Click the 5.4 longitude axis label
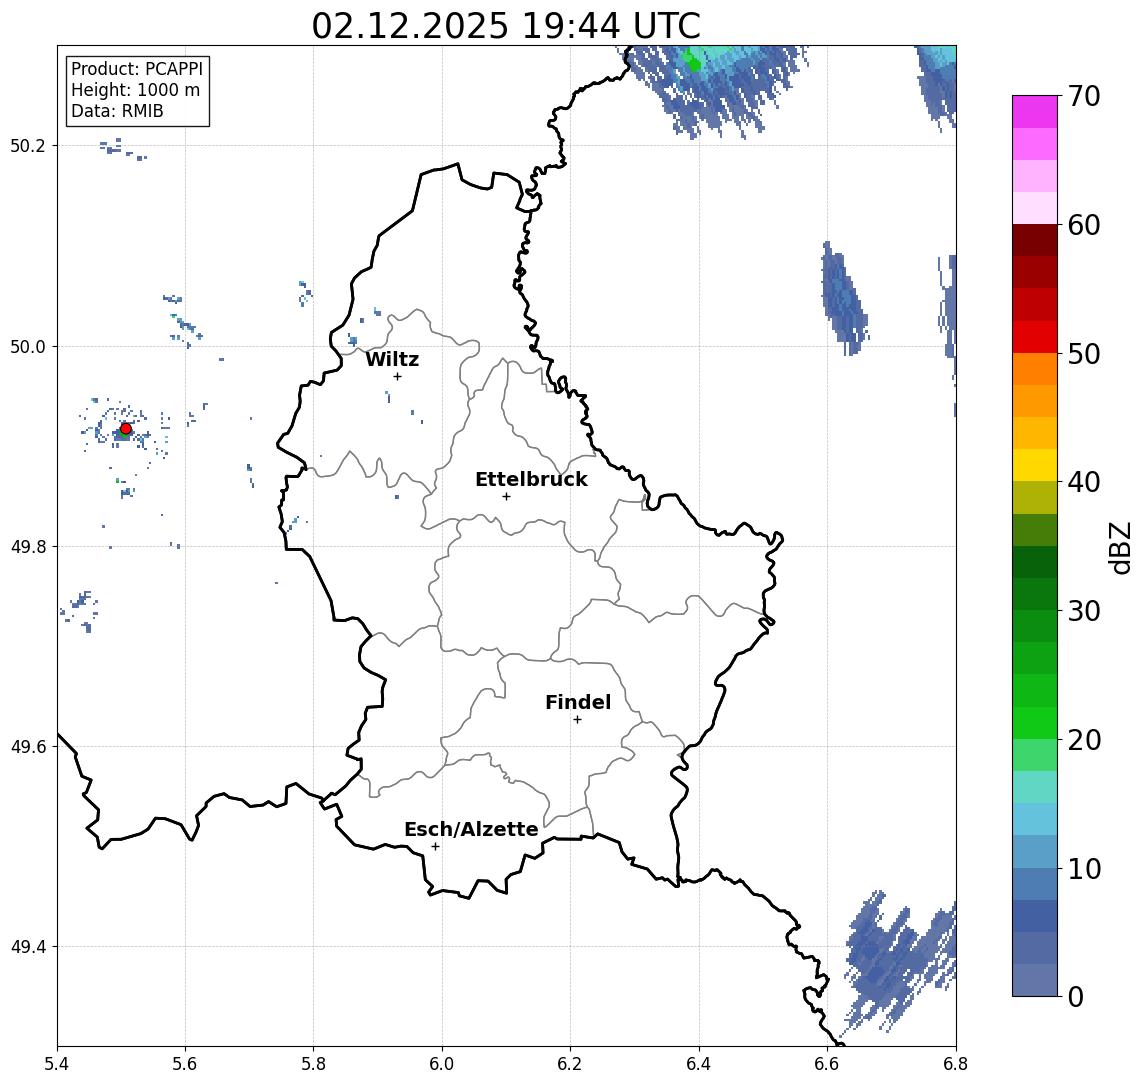This screenshot has width=1145, height=1084. tap(57, 1064)
